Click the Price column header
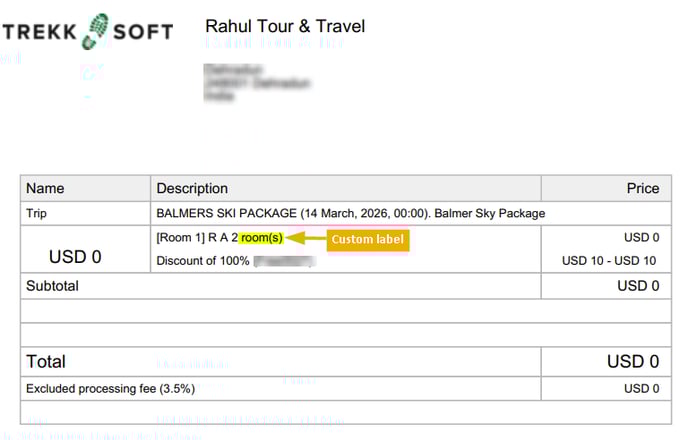 (x=643, y=188)
